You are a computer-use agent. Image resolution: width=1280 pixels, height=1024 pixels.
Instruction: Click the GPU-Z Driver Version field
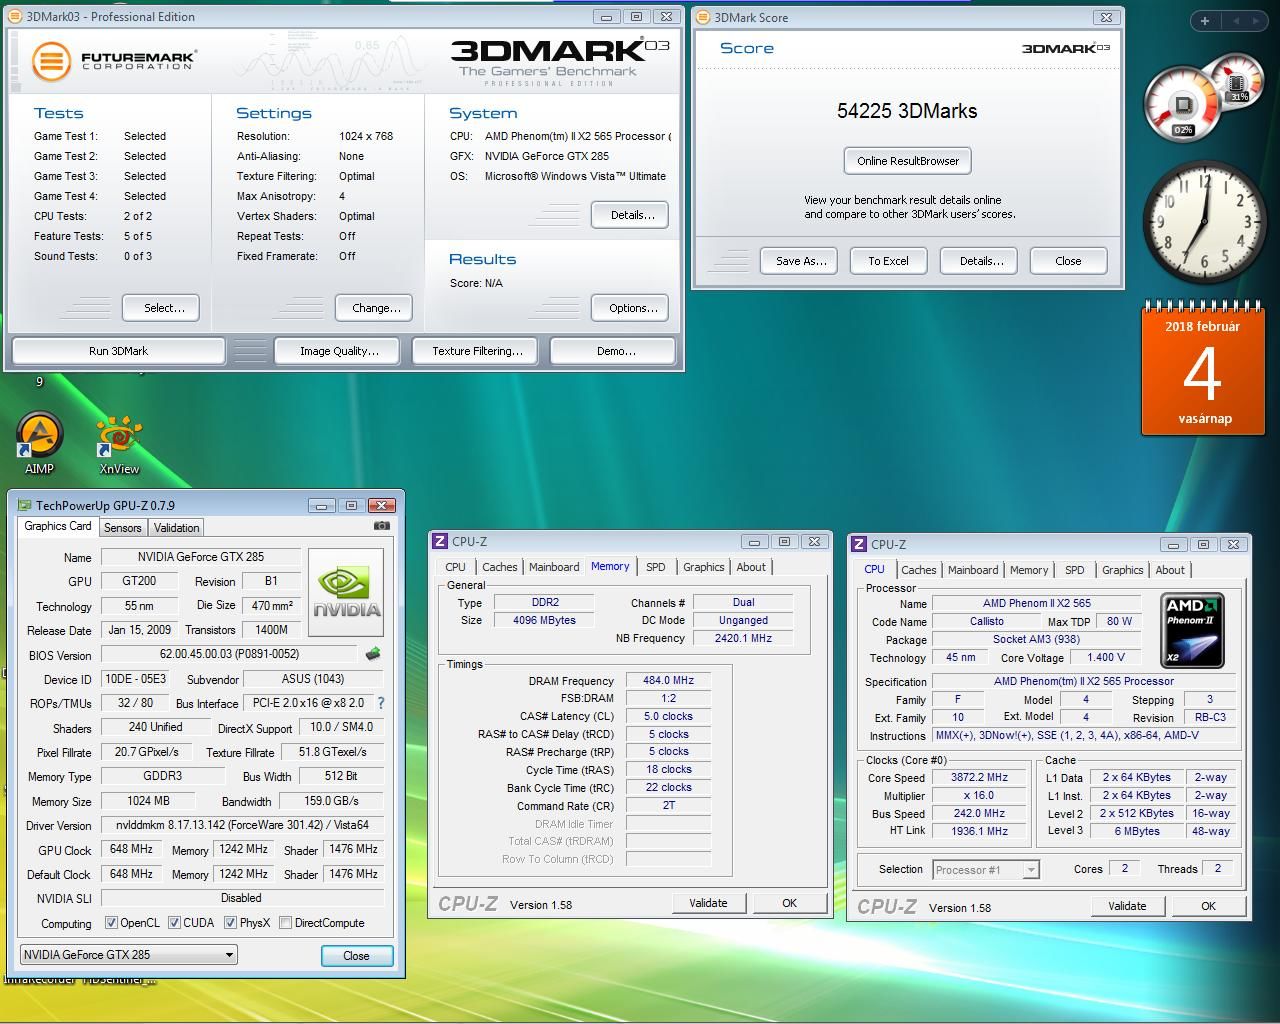(x=243, y=826)
